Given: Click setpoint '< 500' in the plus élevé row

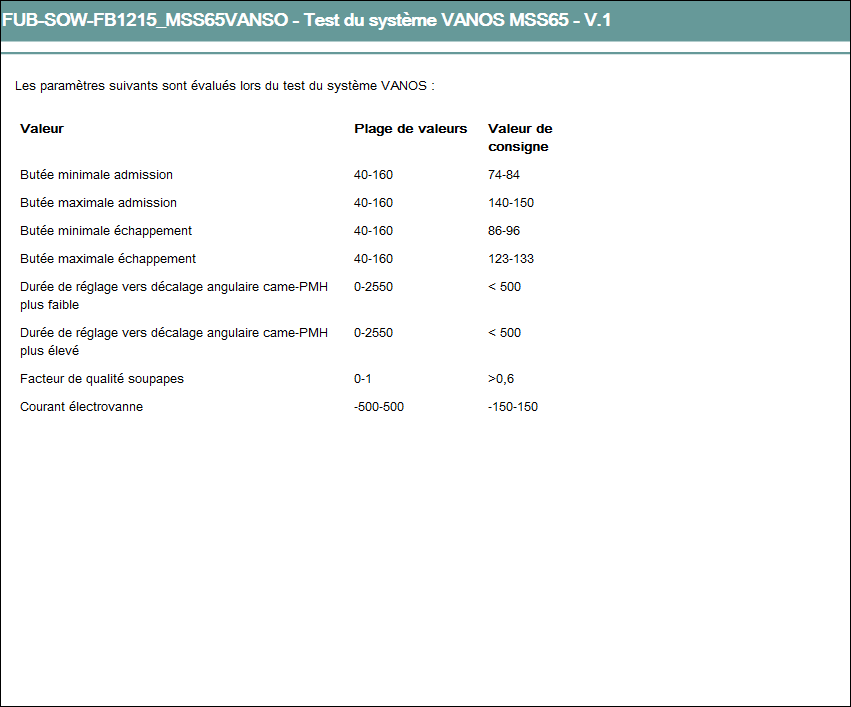Looking at the screenshot, I should click(x=504, y=333).
